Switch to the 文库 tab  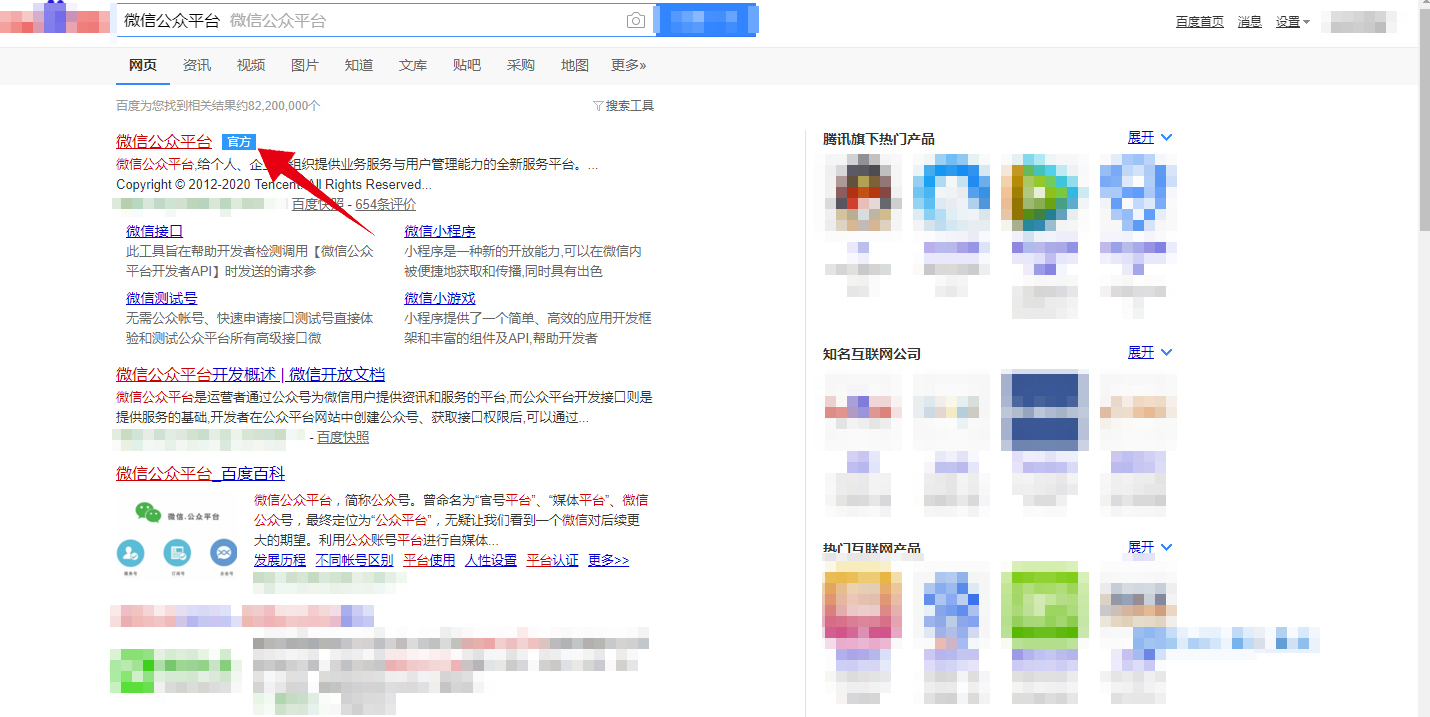(413, 65)
